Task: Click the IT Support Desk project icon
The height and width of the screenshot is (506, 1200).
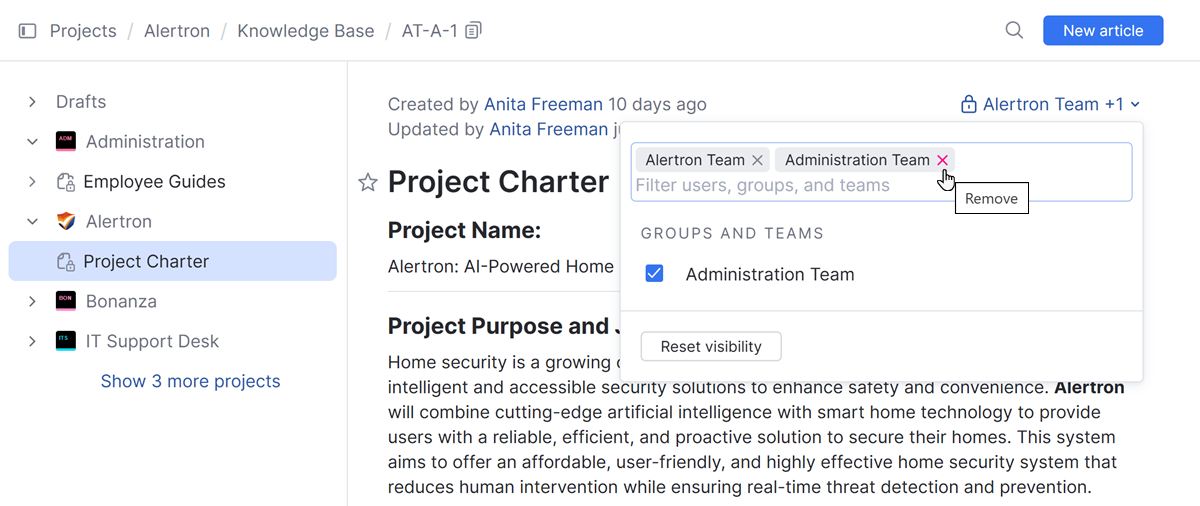Action: click(66, 342)
